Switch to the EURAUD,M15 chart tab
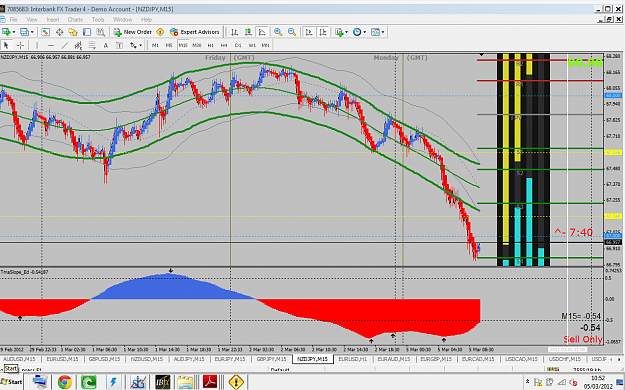 coord(393,359)
